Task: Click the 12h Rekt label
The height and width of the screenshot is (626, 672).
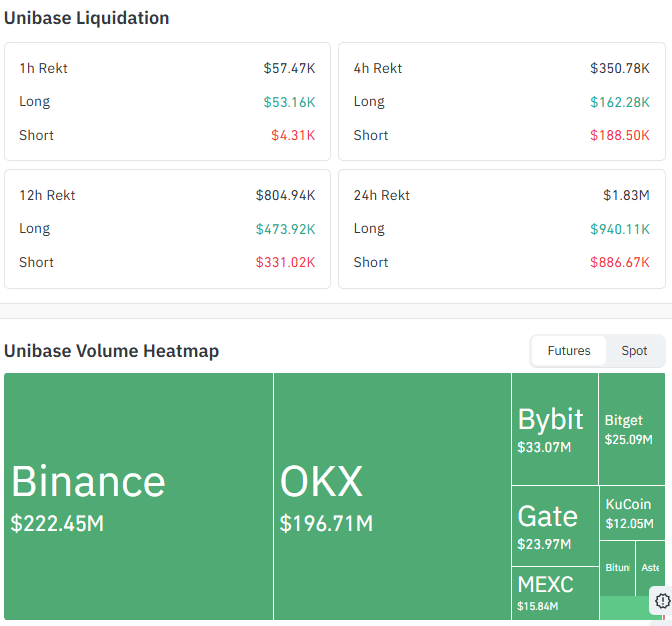Action: click(x=47, y=195)
